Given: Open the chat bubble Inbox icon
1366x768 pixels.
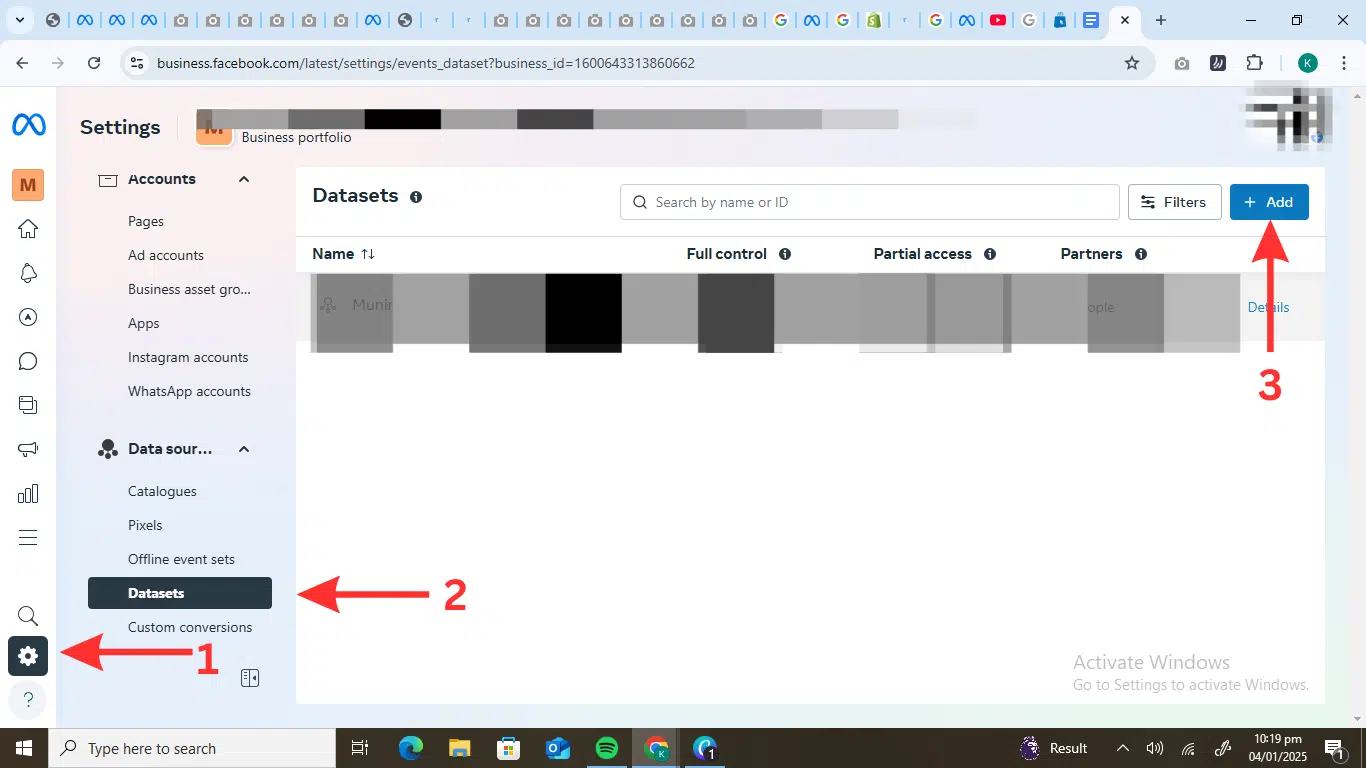Looking at the screenshot, I should coord(28,361).
